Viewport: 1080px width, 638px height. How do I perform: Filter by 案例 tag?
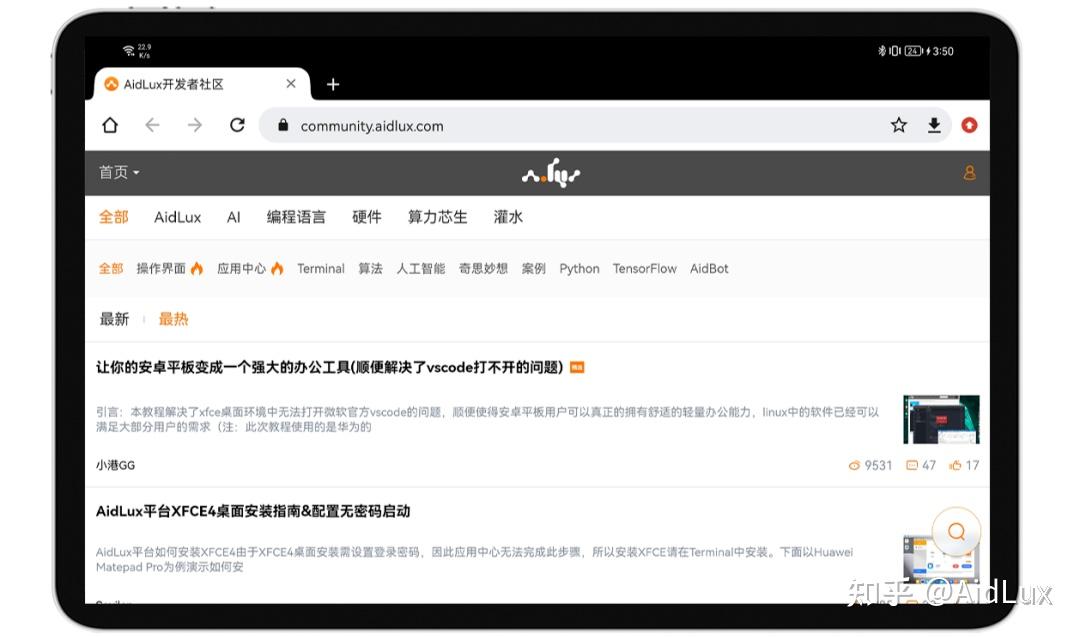click(x=534, y=269)
